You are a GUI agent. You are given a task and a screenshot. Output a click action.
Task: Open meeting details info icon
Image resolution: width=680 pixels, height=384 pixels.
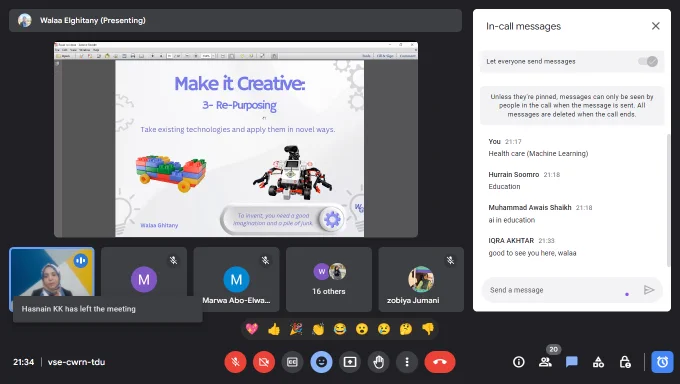(x=519, y=362)
